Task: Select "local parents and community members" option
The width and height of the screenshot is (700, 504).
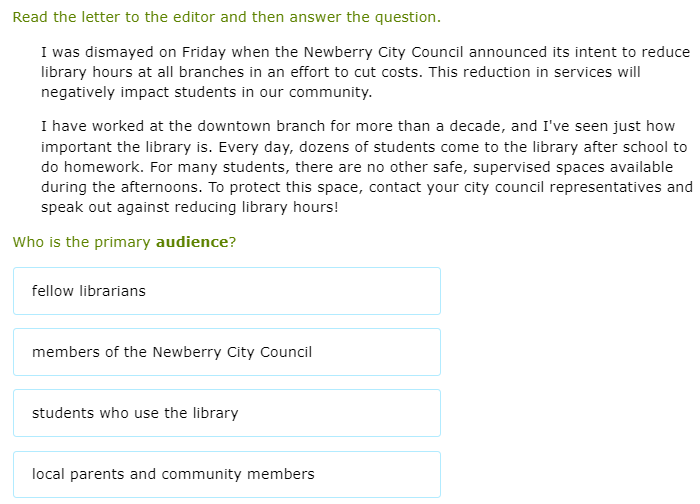Action: pos(226,474)
